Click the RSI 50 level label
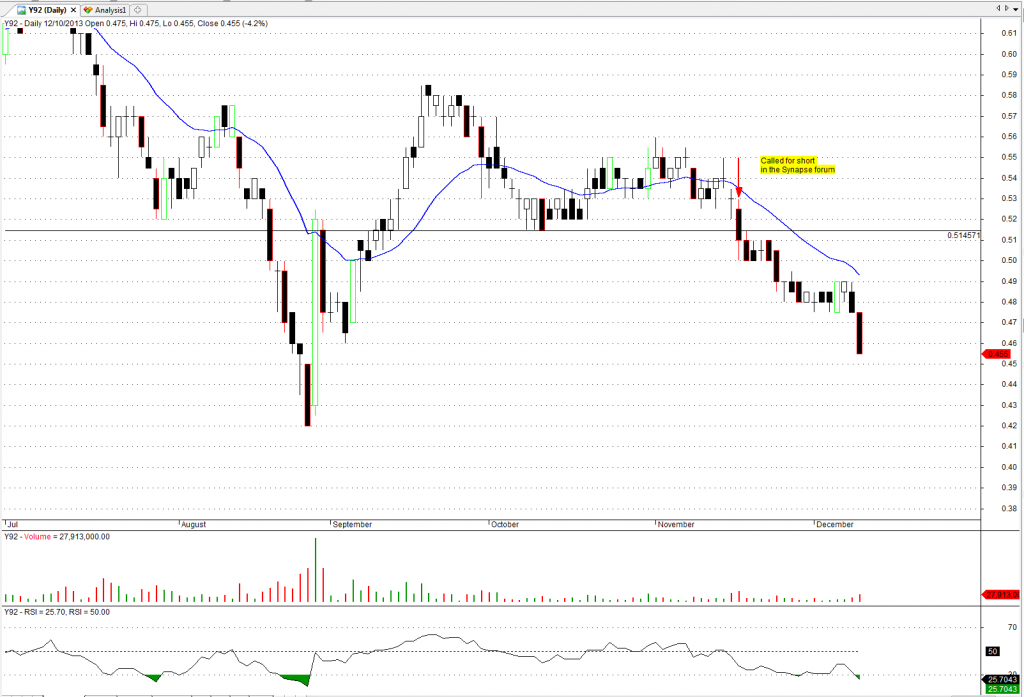 [x=993, y=651]
